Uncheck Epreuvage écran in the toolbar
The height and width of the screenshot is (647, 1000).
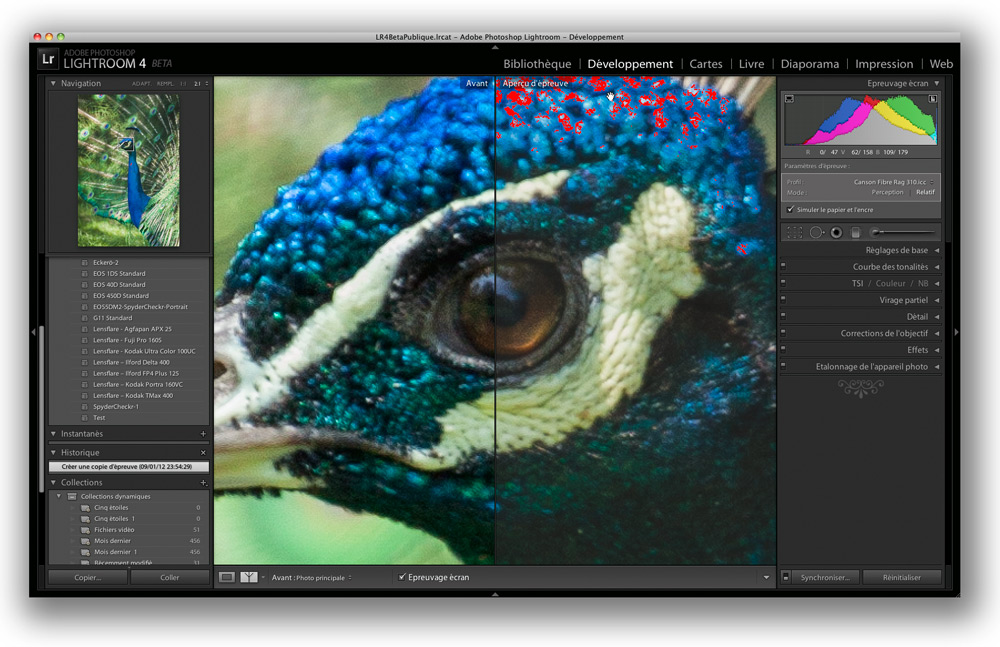(x=402, y=577)
